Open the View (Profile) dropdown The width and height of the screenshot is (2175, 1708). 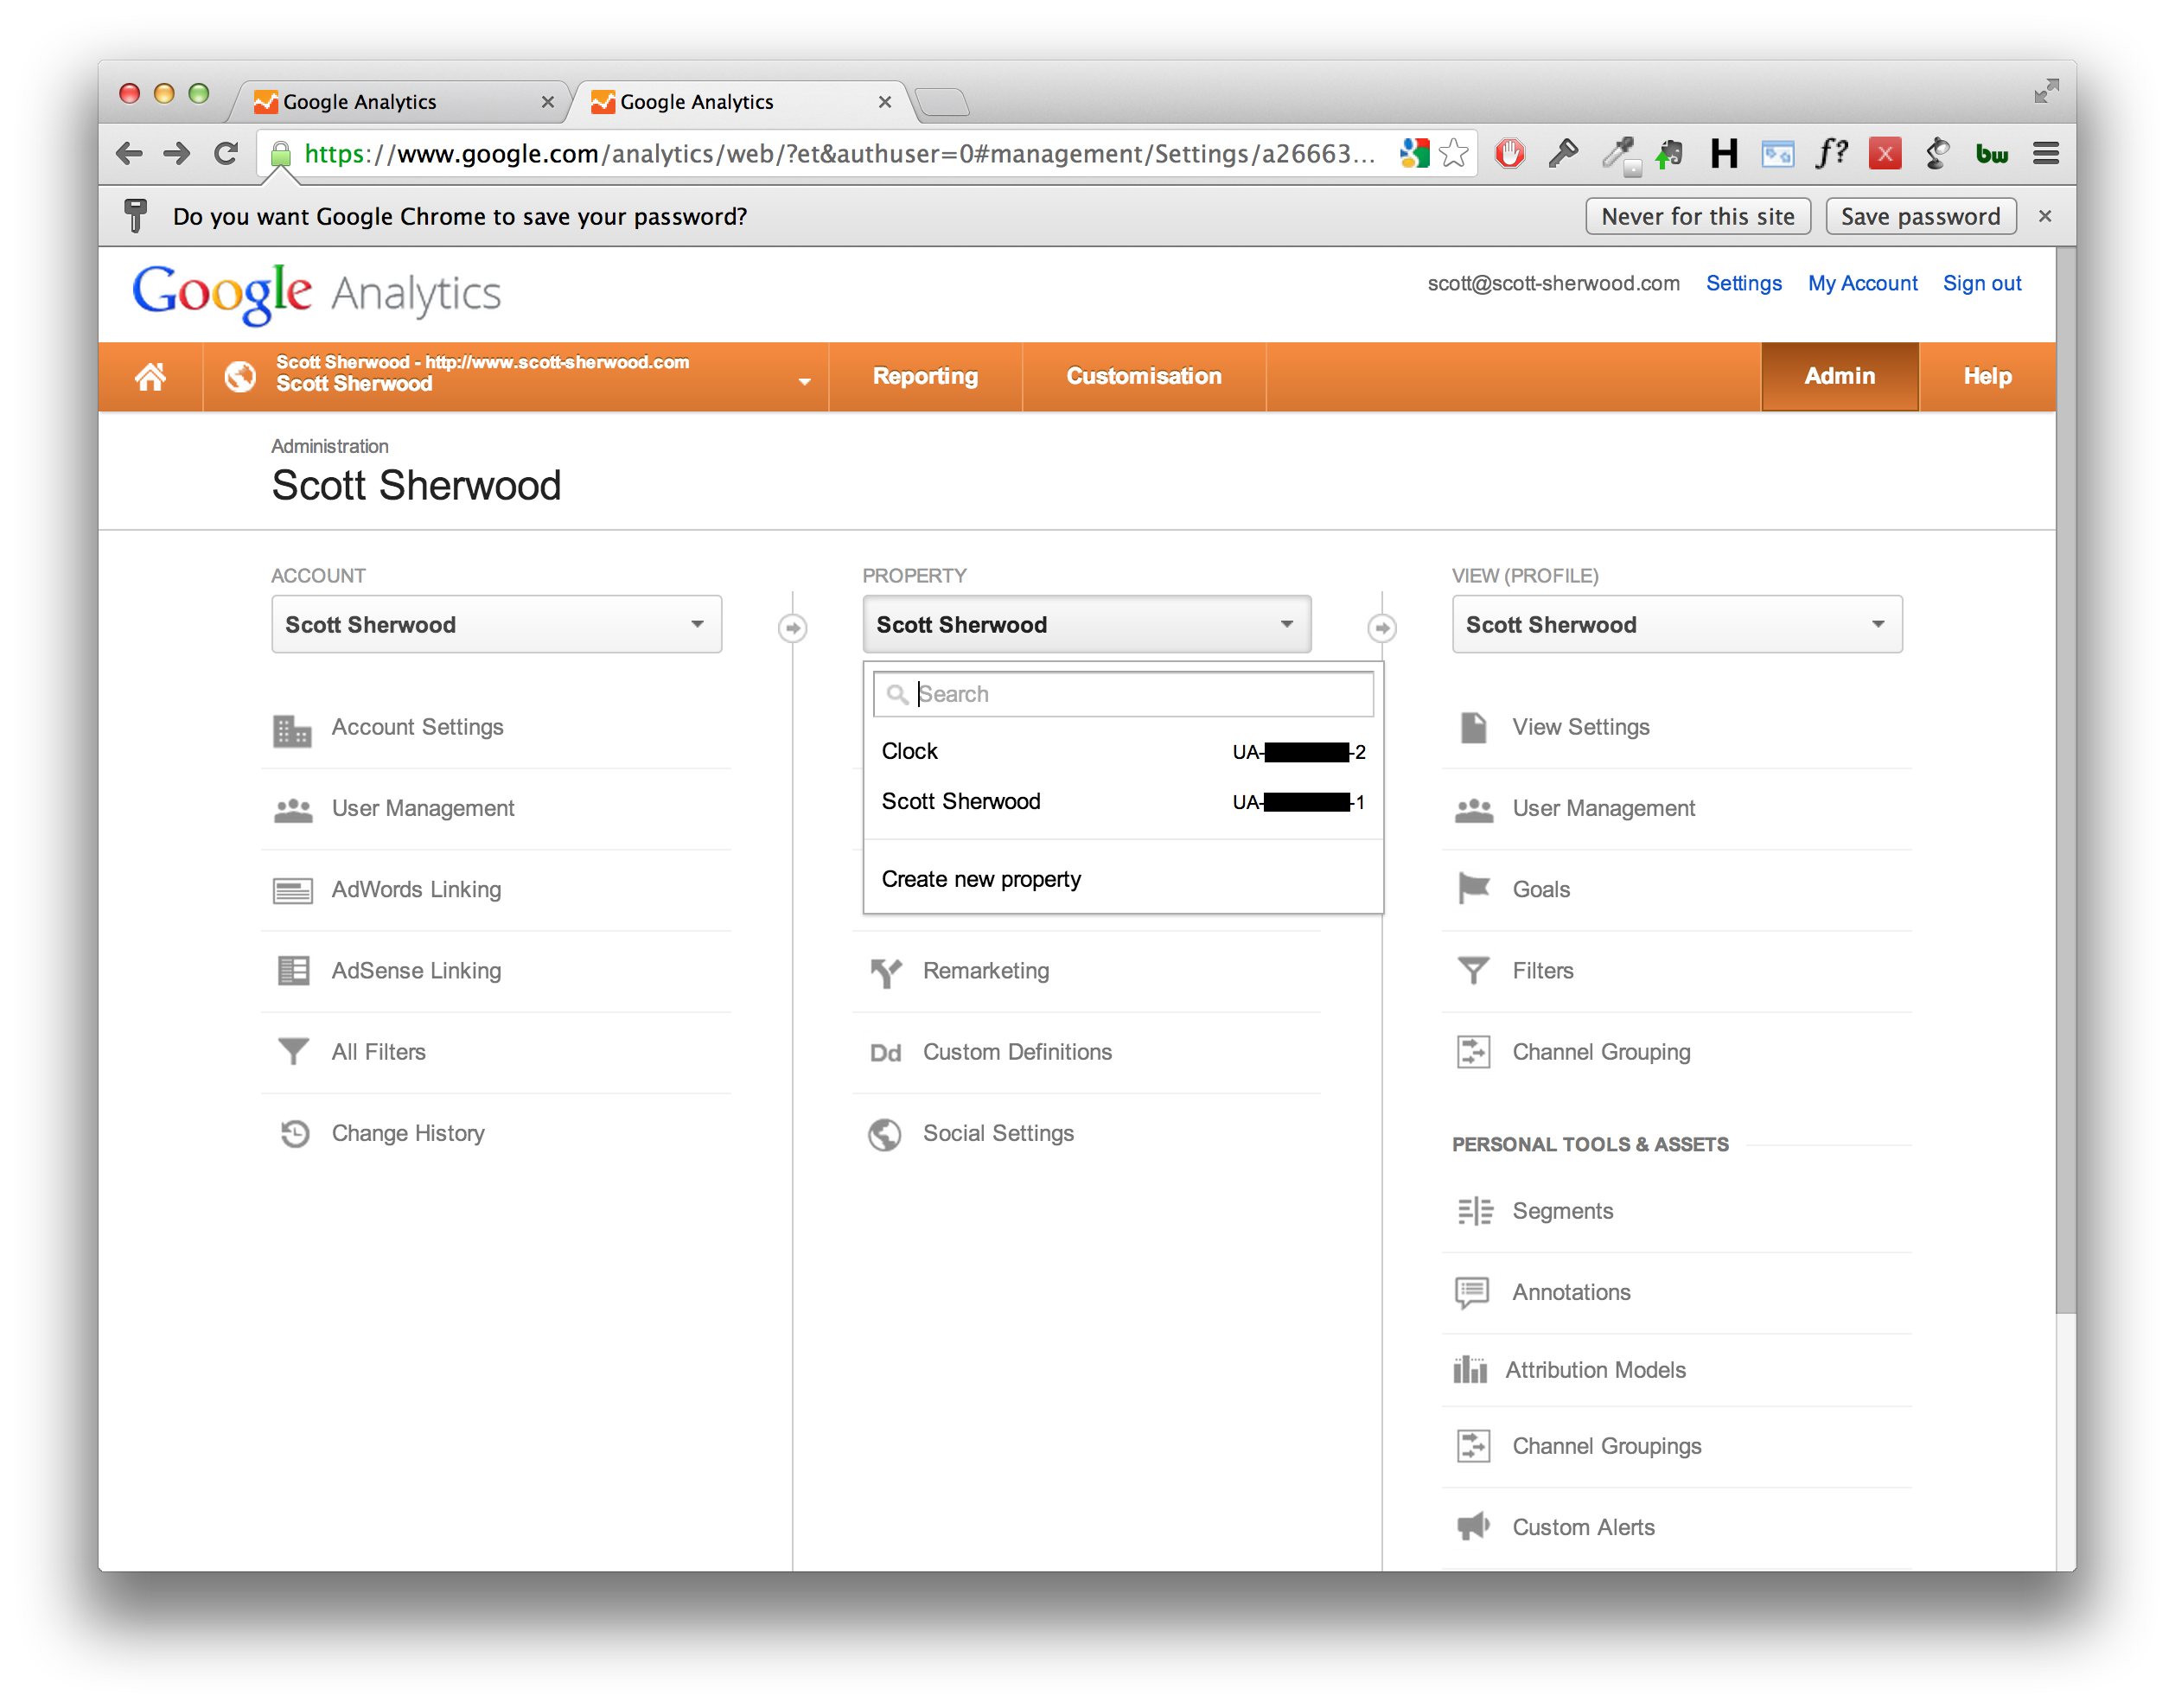[x=1676, y=625]
